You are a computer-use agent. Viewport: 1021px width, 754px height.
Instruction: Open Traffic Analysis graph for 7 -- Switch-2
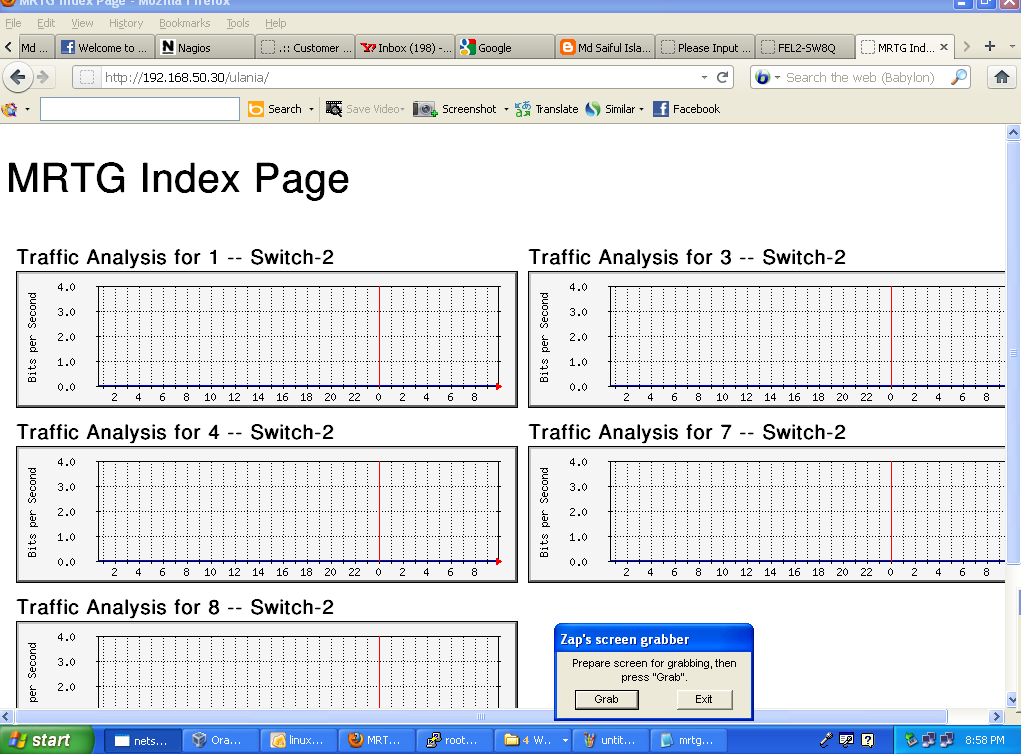(767, 514)
